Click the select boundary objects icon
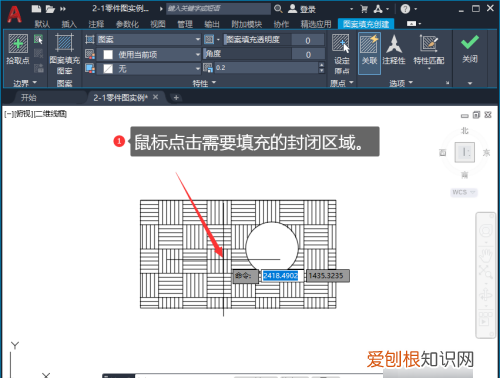The image size is (500, 378). tap(39, 40)
